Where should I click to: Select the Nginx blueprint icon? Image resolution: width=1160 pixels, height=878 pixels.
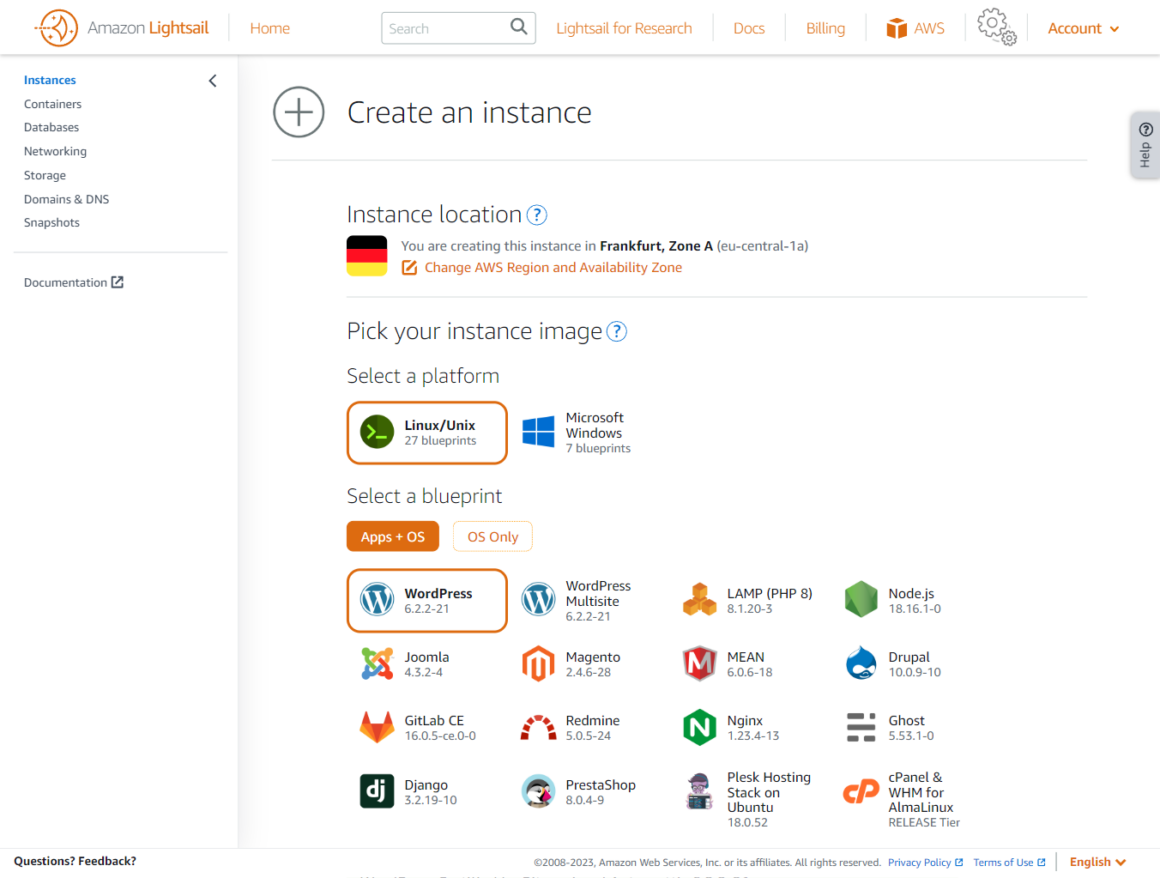[x=699, y=727]
